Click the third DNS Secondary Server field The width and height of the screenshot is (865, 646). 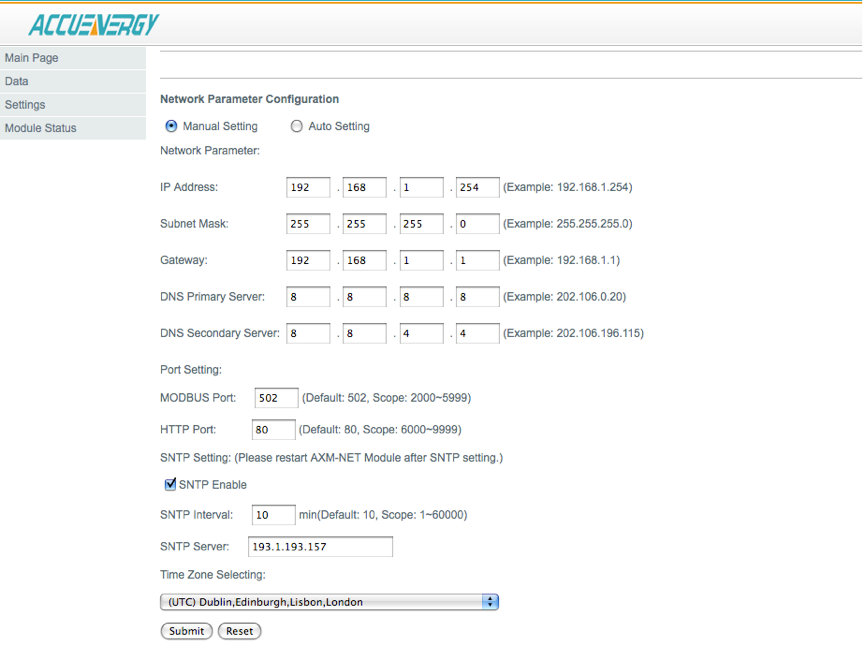click(x=421, y=333)
